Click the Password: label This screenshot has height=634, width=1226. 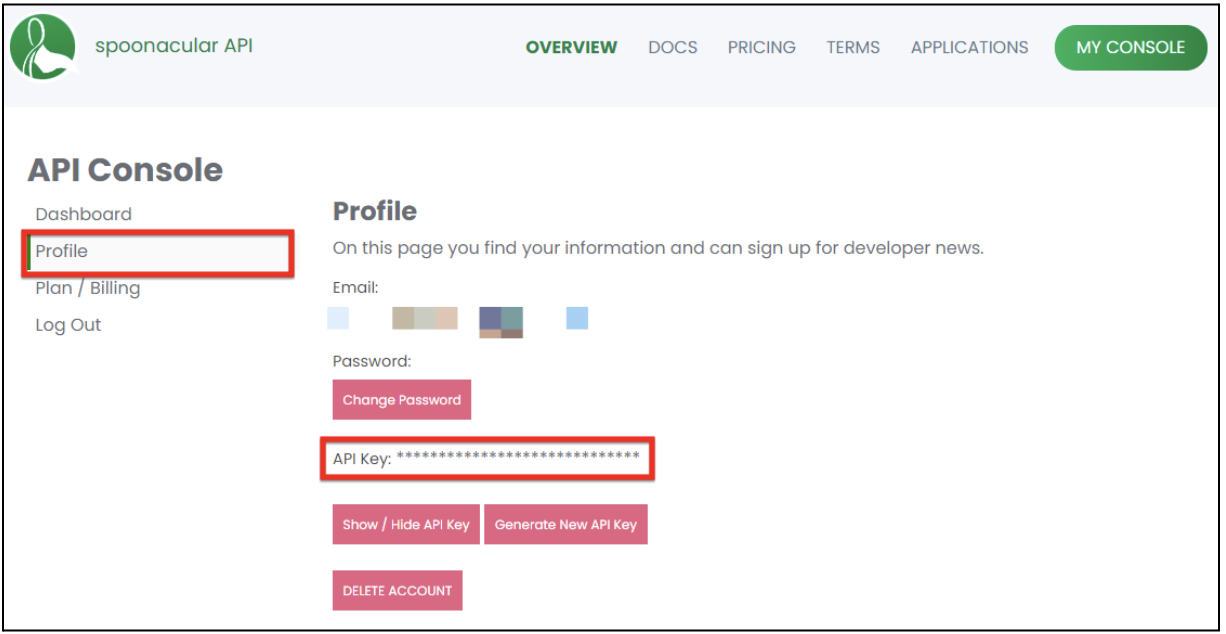(x=372, y=361)
